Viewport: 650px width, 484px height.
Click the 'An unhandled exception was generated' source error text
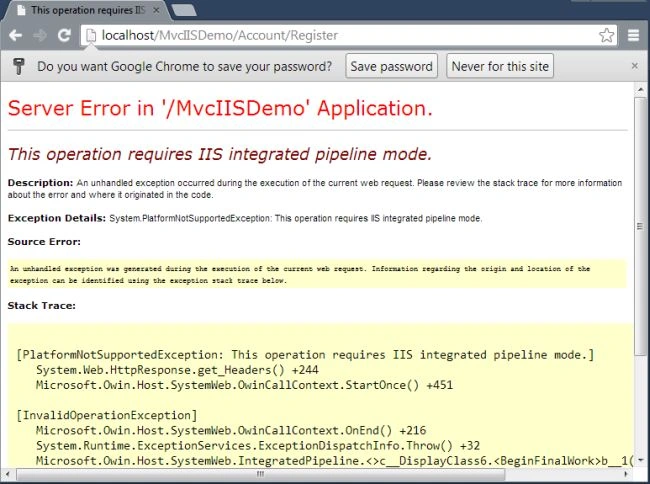point(300,274)
